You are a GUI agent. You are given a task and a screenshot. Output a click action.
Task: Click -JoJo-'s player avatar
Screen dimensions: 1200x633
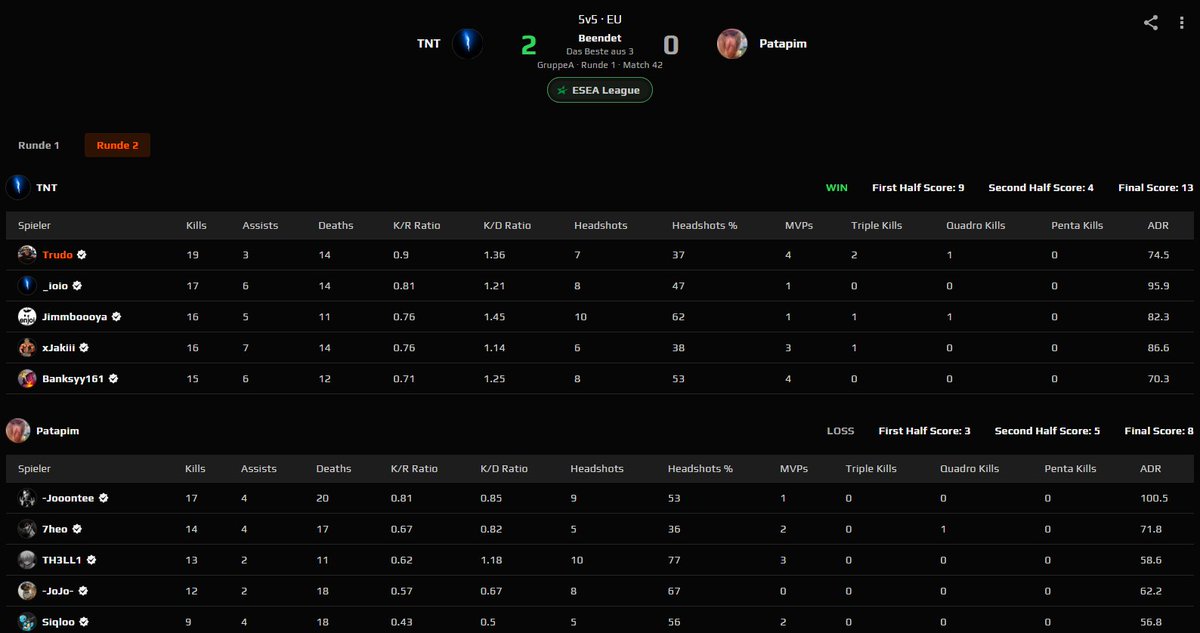(27, 591)
